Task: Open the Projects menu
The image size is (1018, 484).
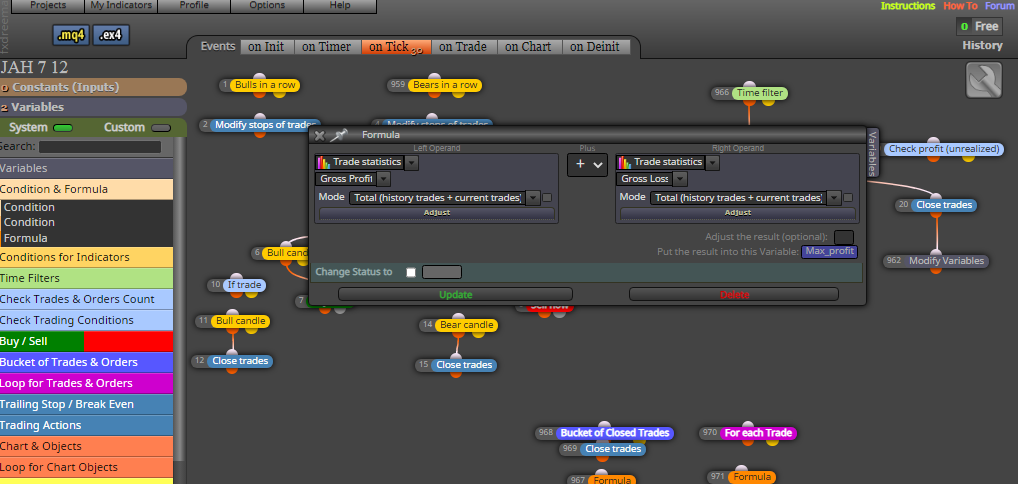Action: pyautogui.click(x=48, y=6)
